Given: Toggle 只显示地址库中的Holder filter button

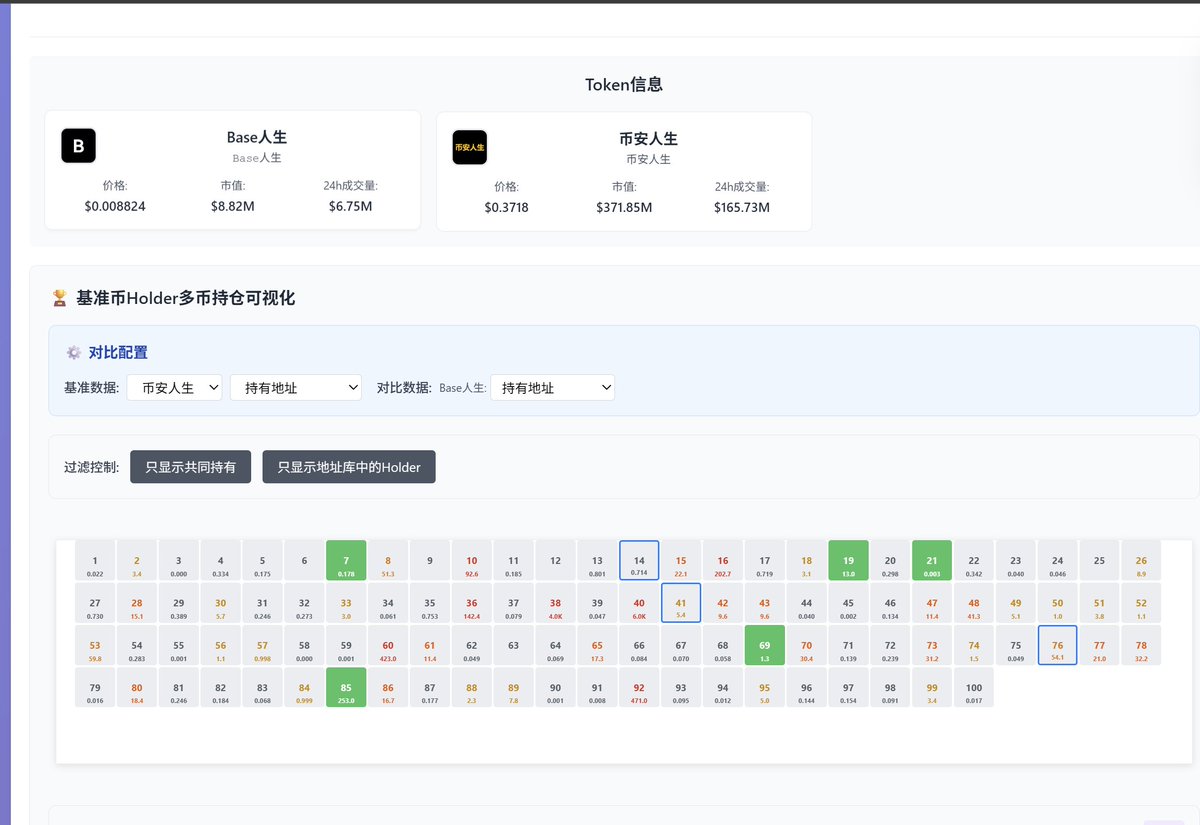Looking at the screenshot, I should pyautogui.click(x=349, y=467).
